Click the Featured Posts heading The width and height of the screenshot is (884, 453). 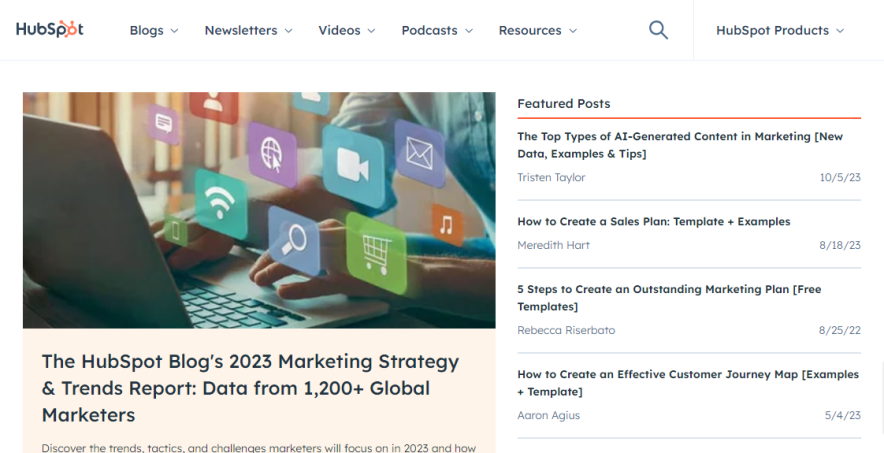564,104
